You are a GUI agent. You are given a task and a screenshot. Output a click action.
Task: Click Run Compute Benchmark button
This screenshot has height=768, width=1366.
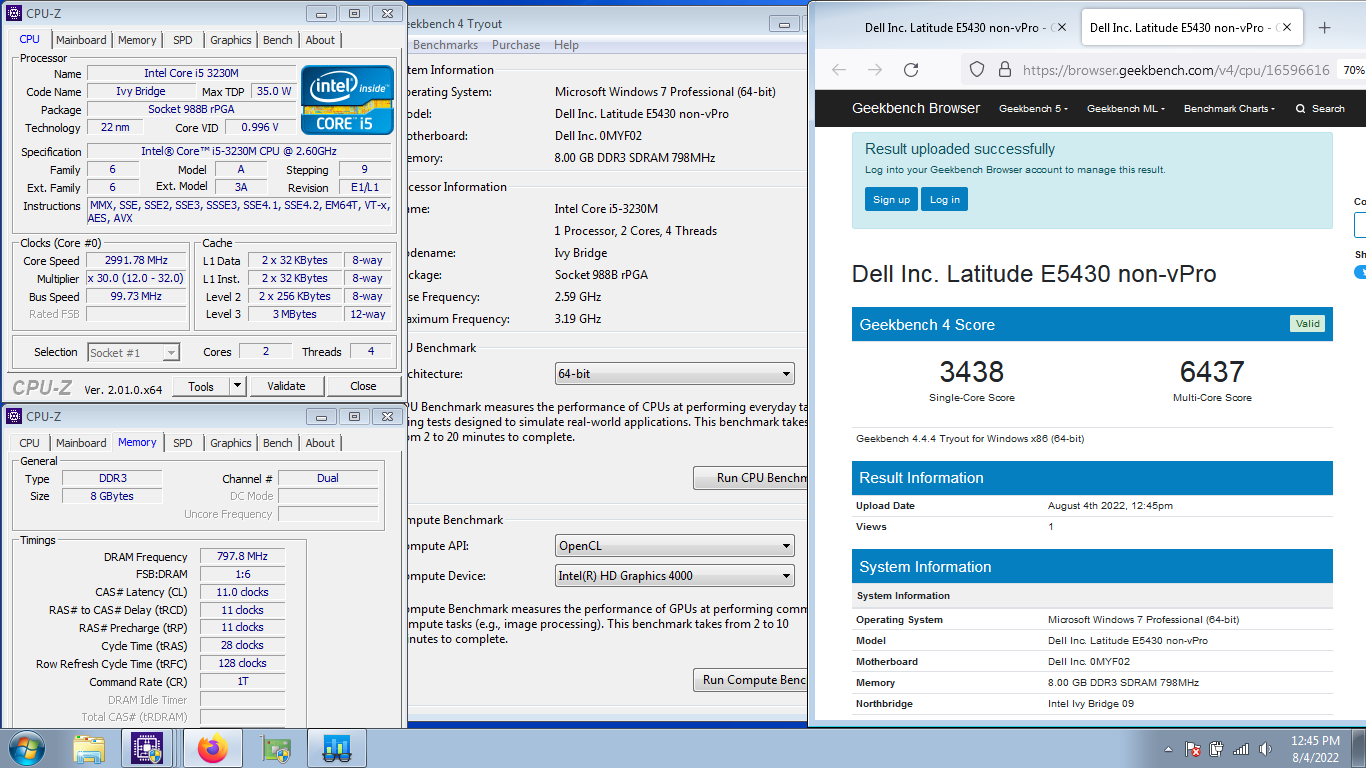(750, 680)
